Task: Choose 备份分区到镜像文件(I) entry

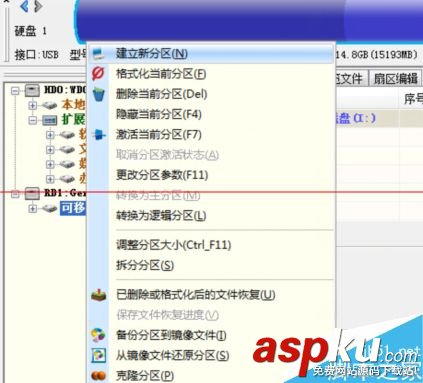Action: (x=210, y=335)
